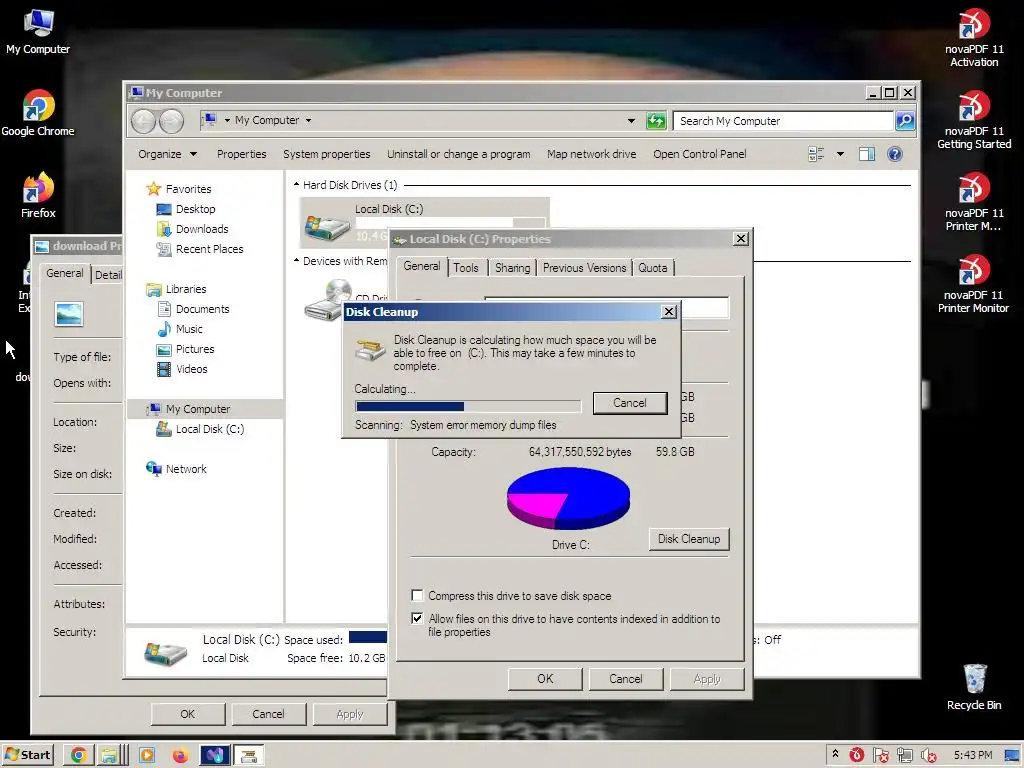Screen dimensions: 1024x768
Task: Expand the address bar history dropdown
Action: point(631,121)
